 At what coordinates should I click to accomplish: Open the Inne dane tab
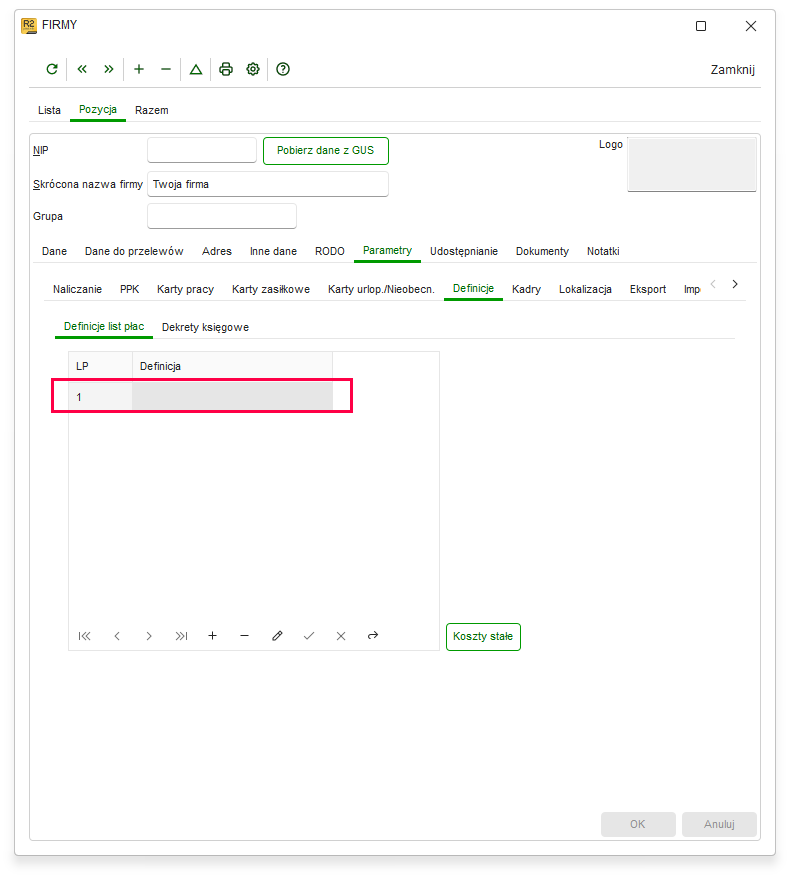point(273,251)
